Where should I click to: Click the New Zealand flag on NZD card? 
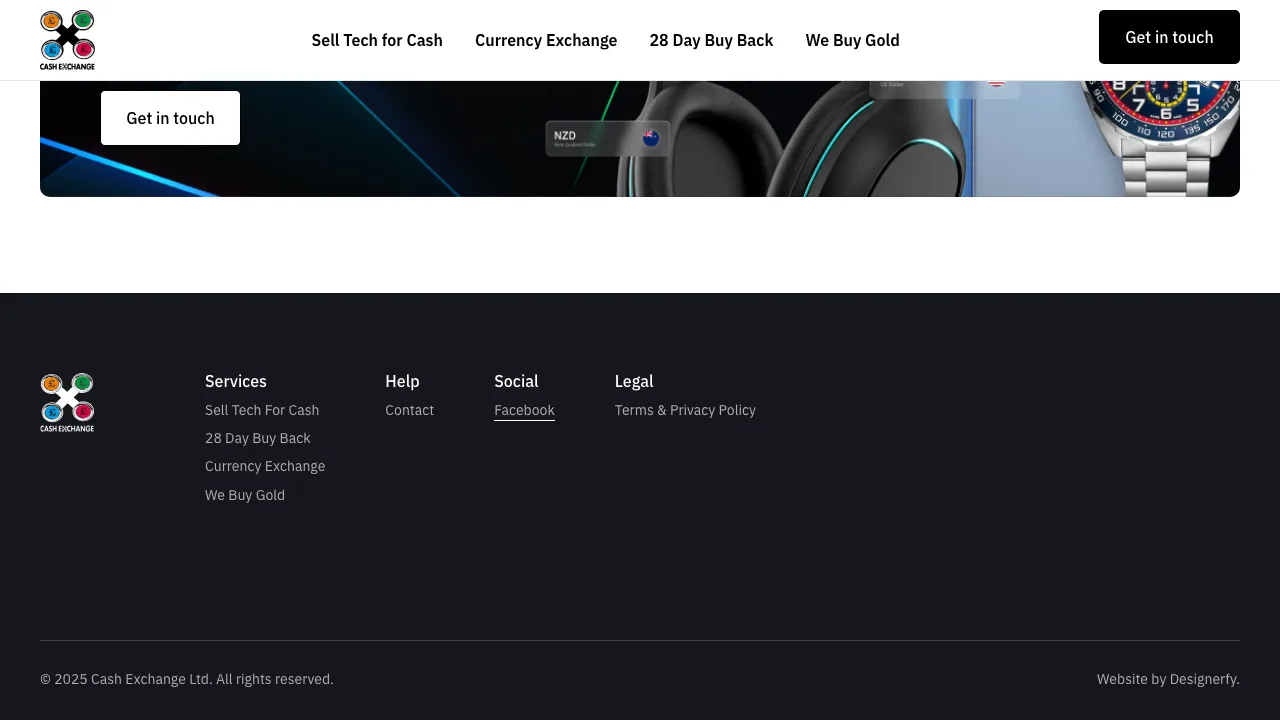[x=650, y=138]
